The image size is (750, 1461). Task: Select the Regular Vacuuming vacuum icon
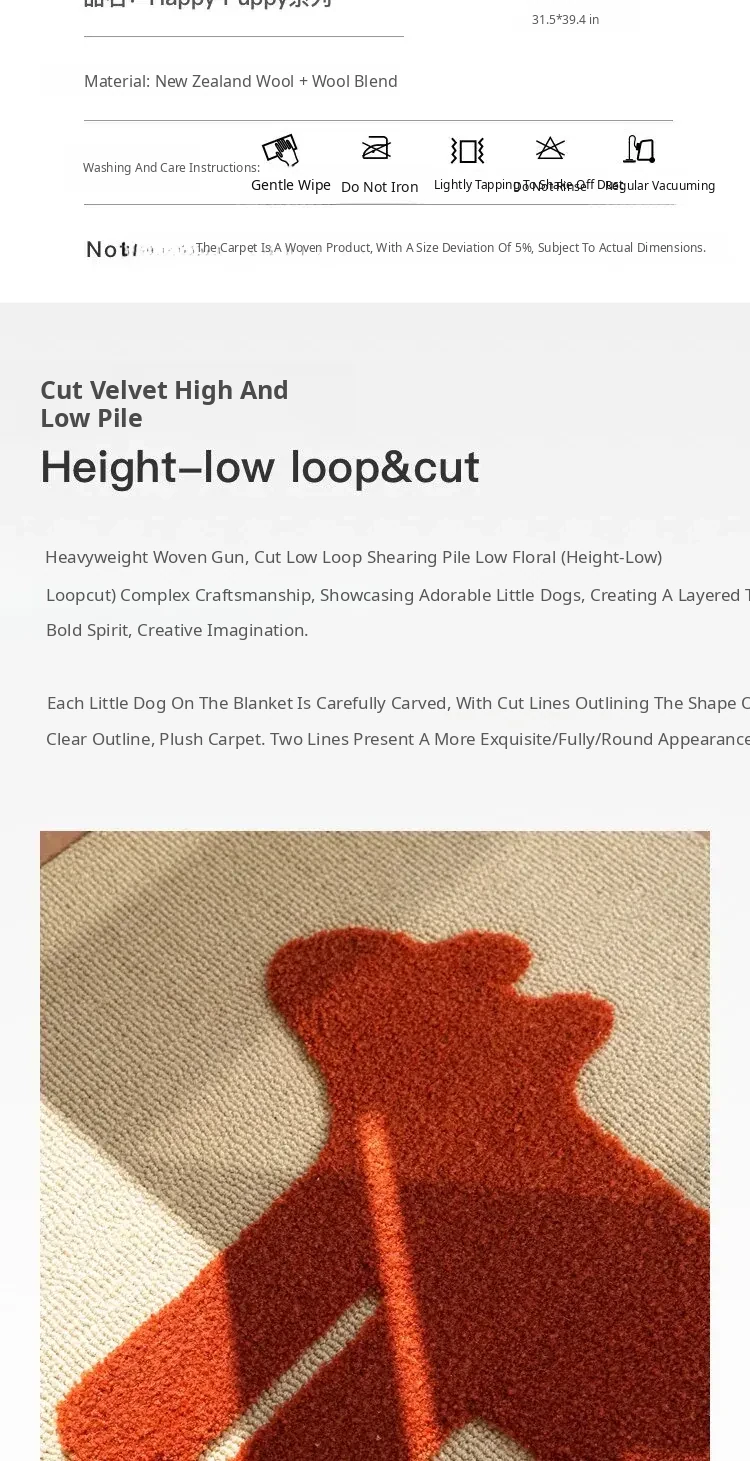pos(639,149)
